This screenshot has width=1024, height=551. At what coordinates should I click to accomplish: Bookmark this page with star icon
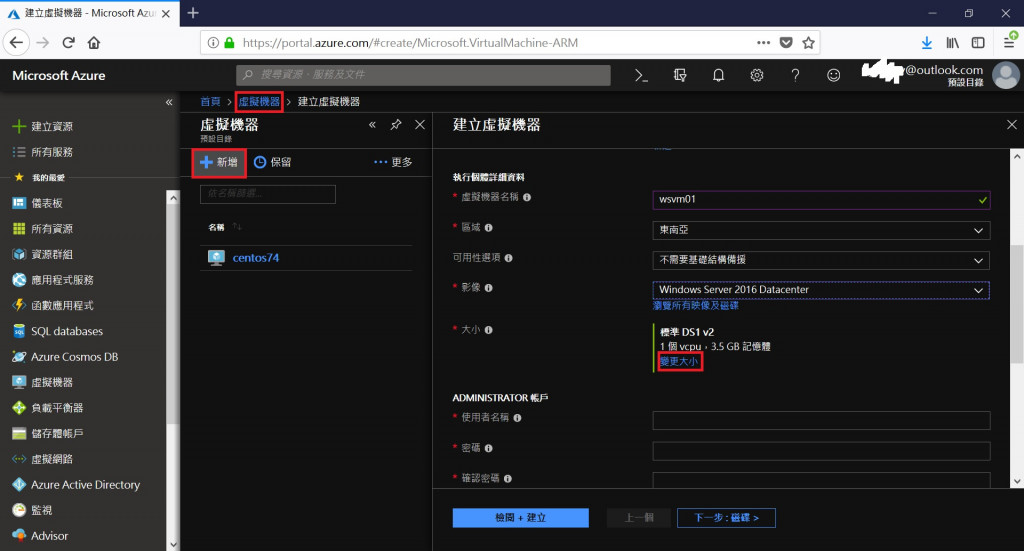point(808,43)
